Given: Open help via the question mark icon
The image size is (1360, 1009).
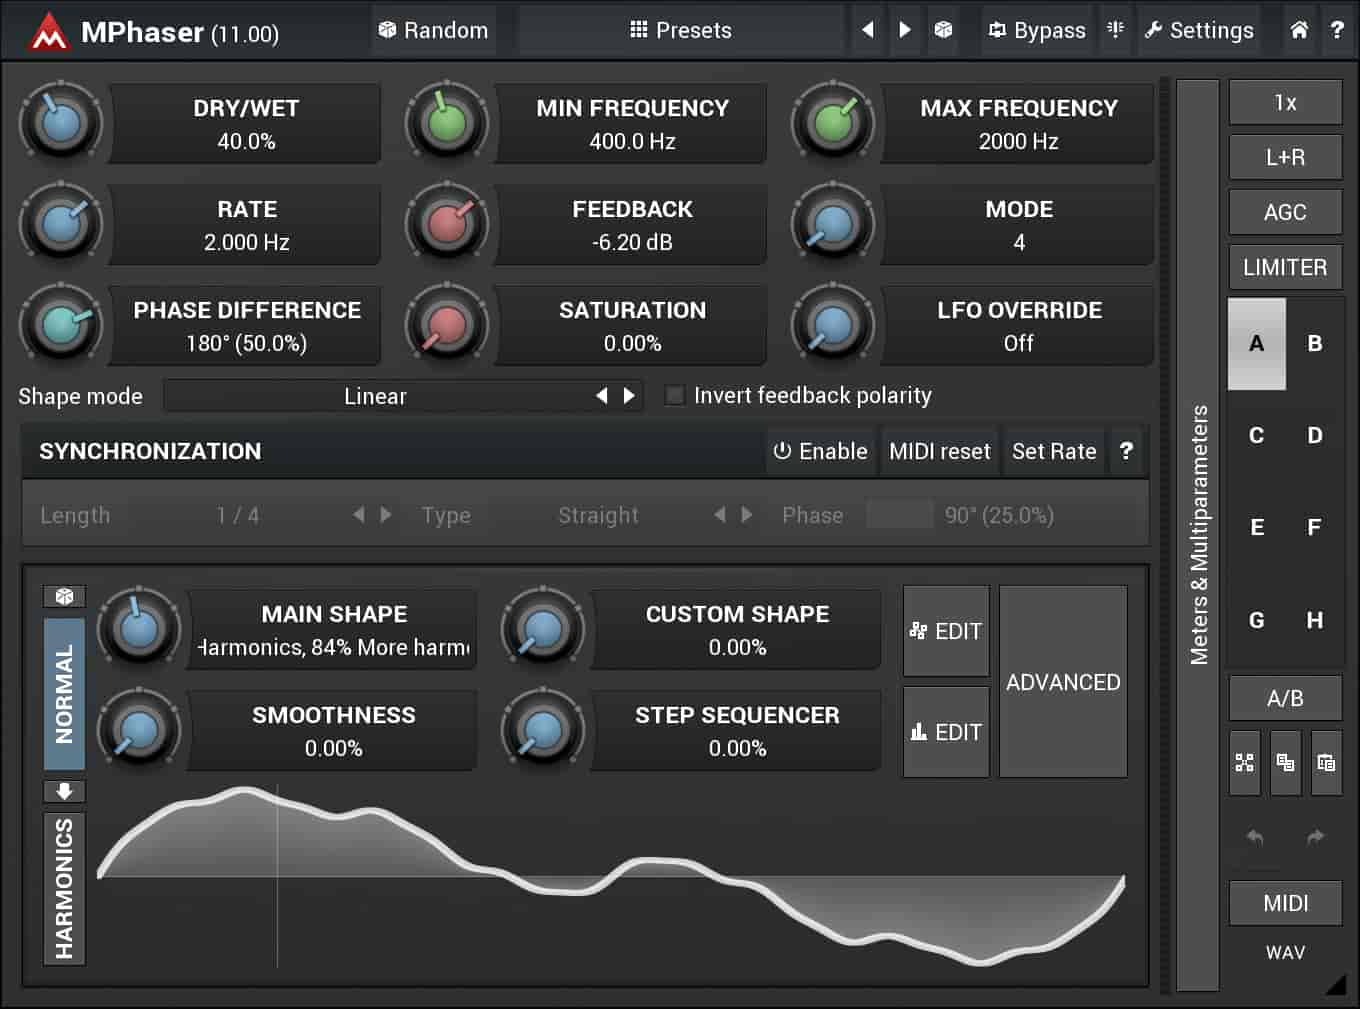Looking at the screenshot, I should 1338,30.
